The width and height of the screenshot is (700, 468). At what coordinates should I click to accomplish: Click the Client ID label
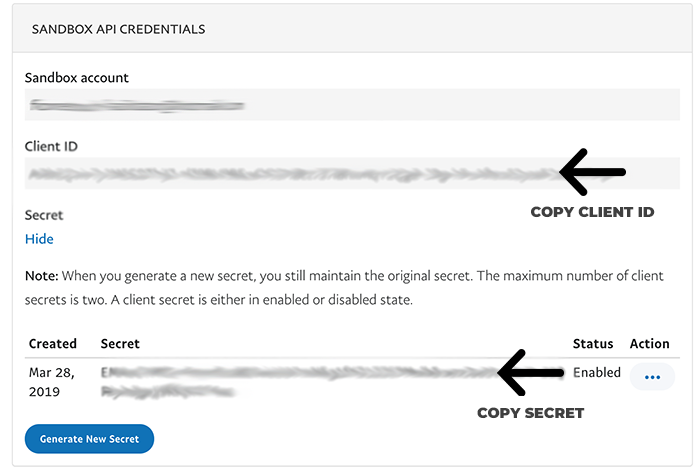(x=51, y=146)
